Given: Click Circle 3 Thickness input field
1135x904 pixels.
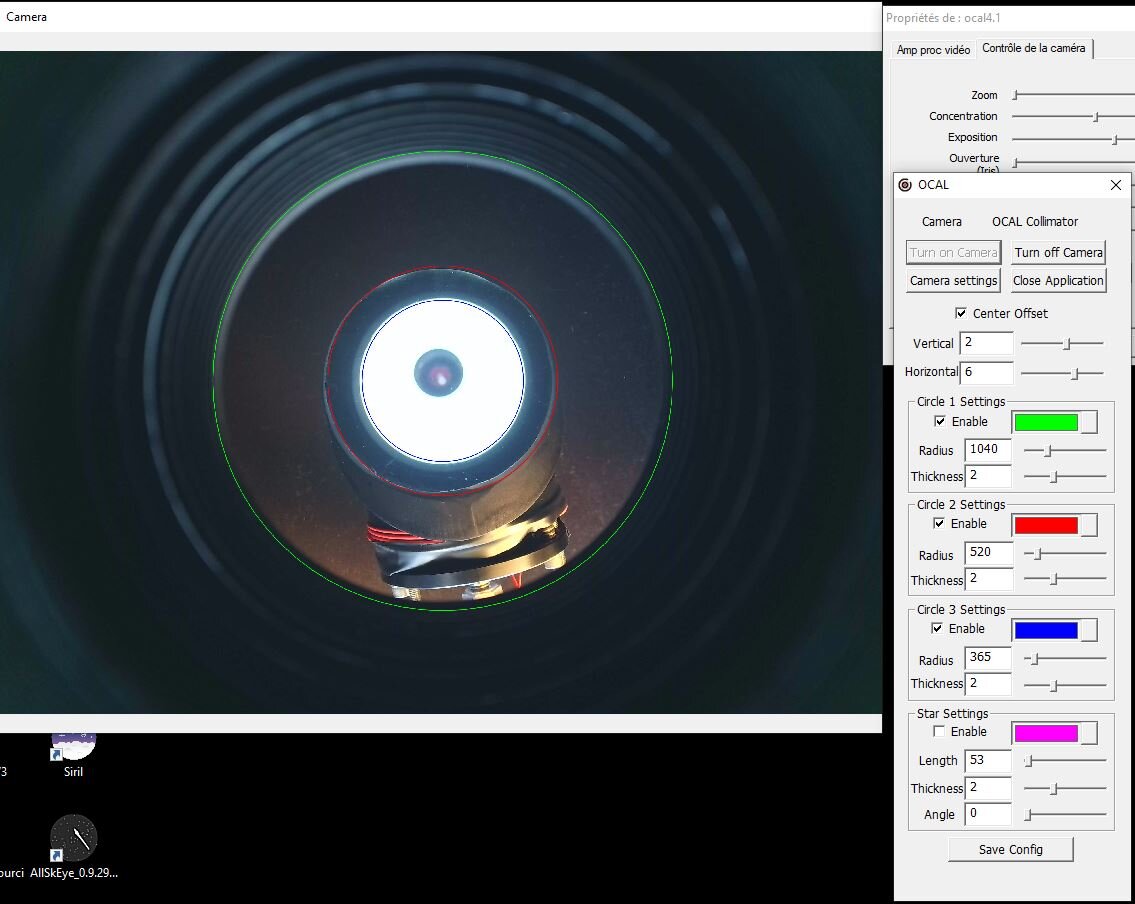Looking at the screenshot, I should (988, 684).
